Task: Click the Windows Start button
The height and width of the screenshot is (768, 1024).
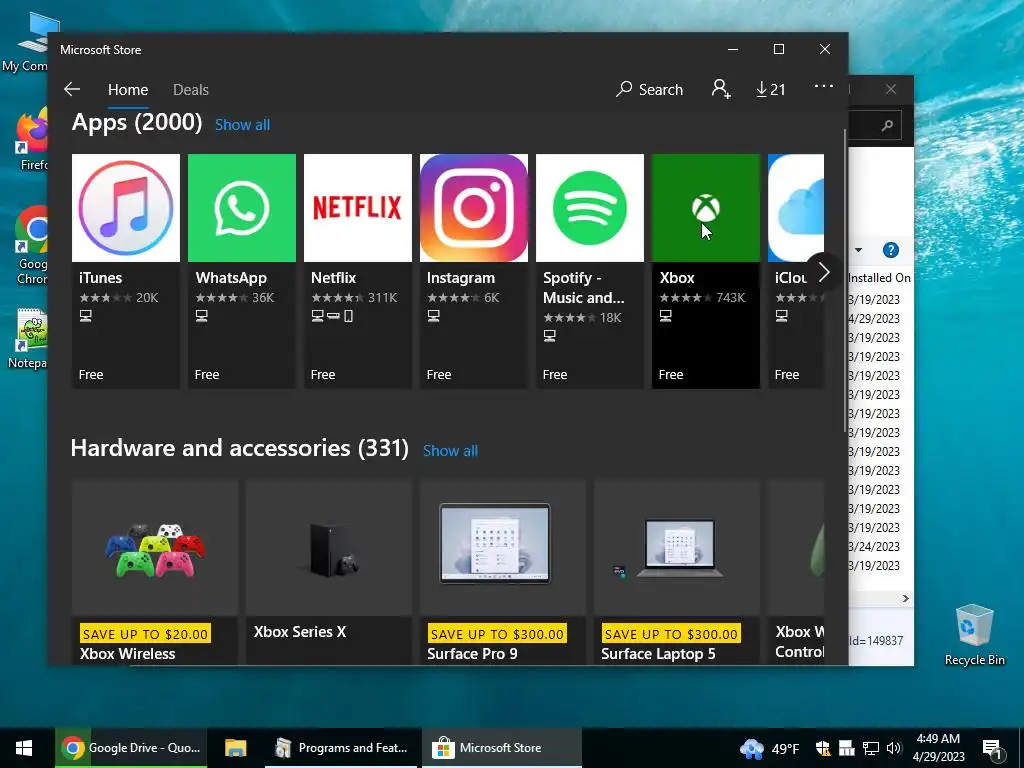Action: click(x=24, y=748)
